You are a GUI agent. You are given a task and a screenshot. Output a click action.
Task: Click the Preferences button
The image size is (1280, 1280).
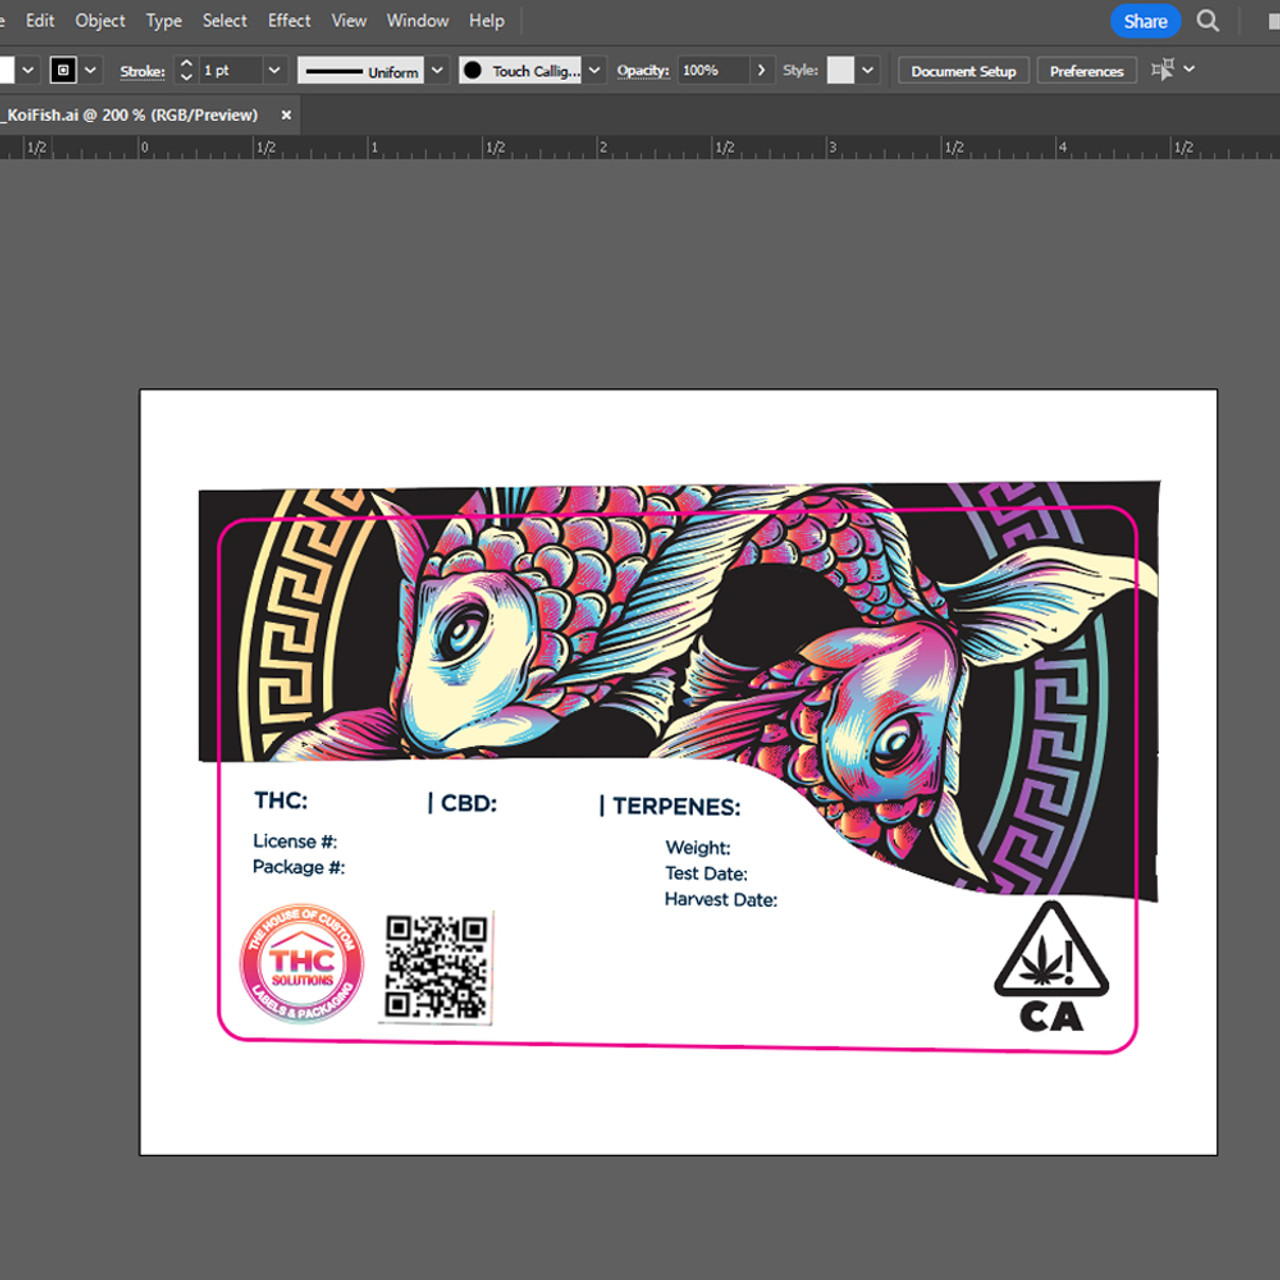tap(1086, 71)
